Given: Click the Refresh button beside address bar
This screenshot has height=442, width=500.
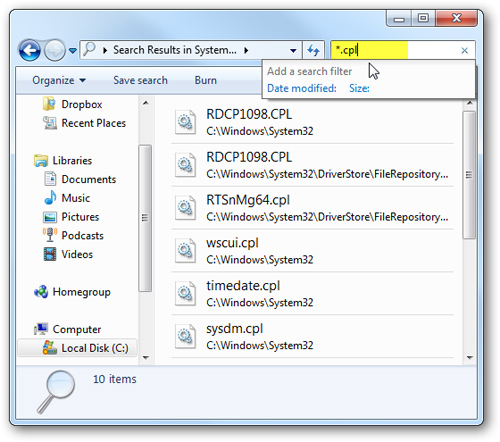Looking at the screenshot, I should click(x=313, y=51).
